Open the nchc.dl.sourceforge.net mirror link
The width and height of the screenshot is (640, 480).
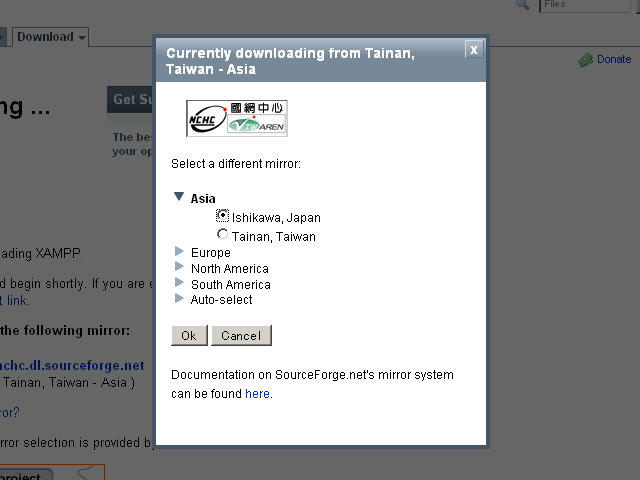(72, 365)
